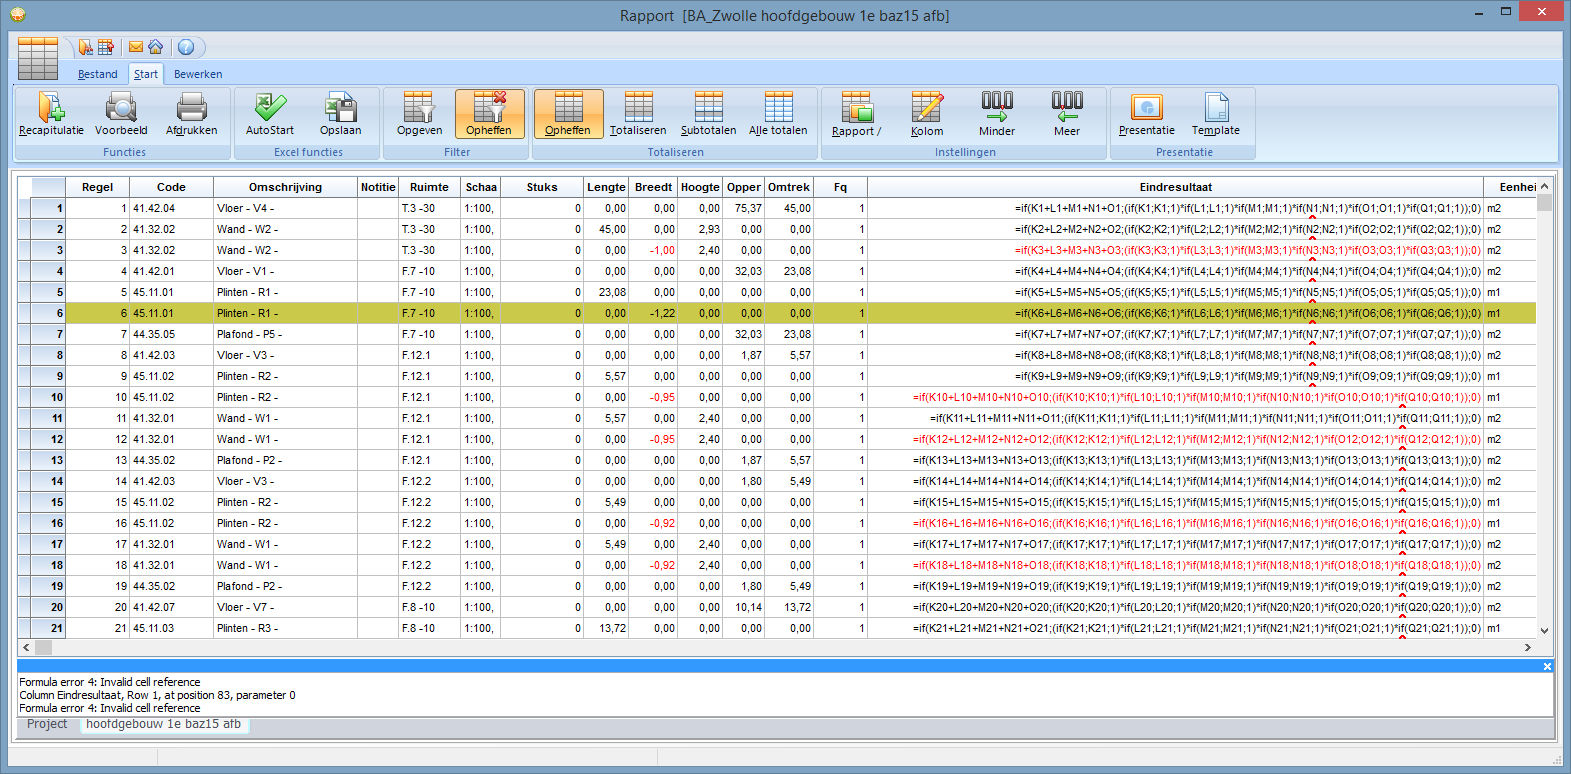Open the Recapitulatie function
This screenshot has height=774, width=1571.
tap(51, 114)
